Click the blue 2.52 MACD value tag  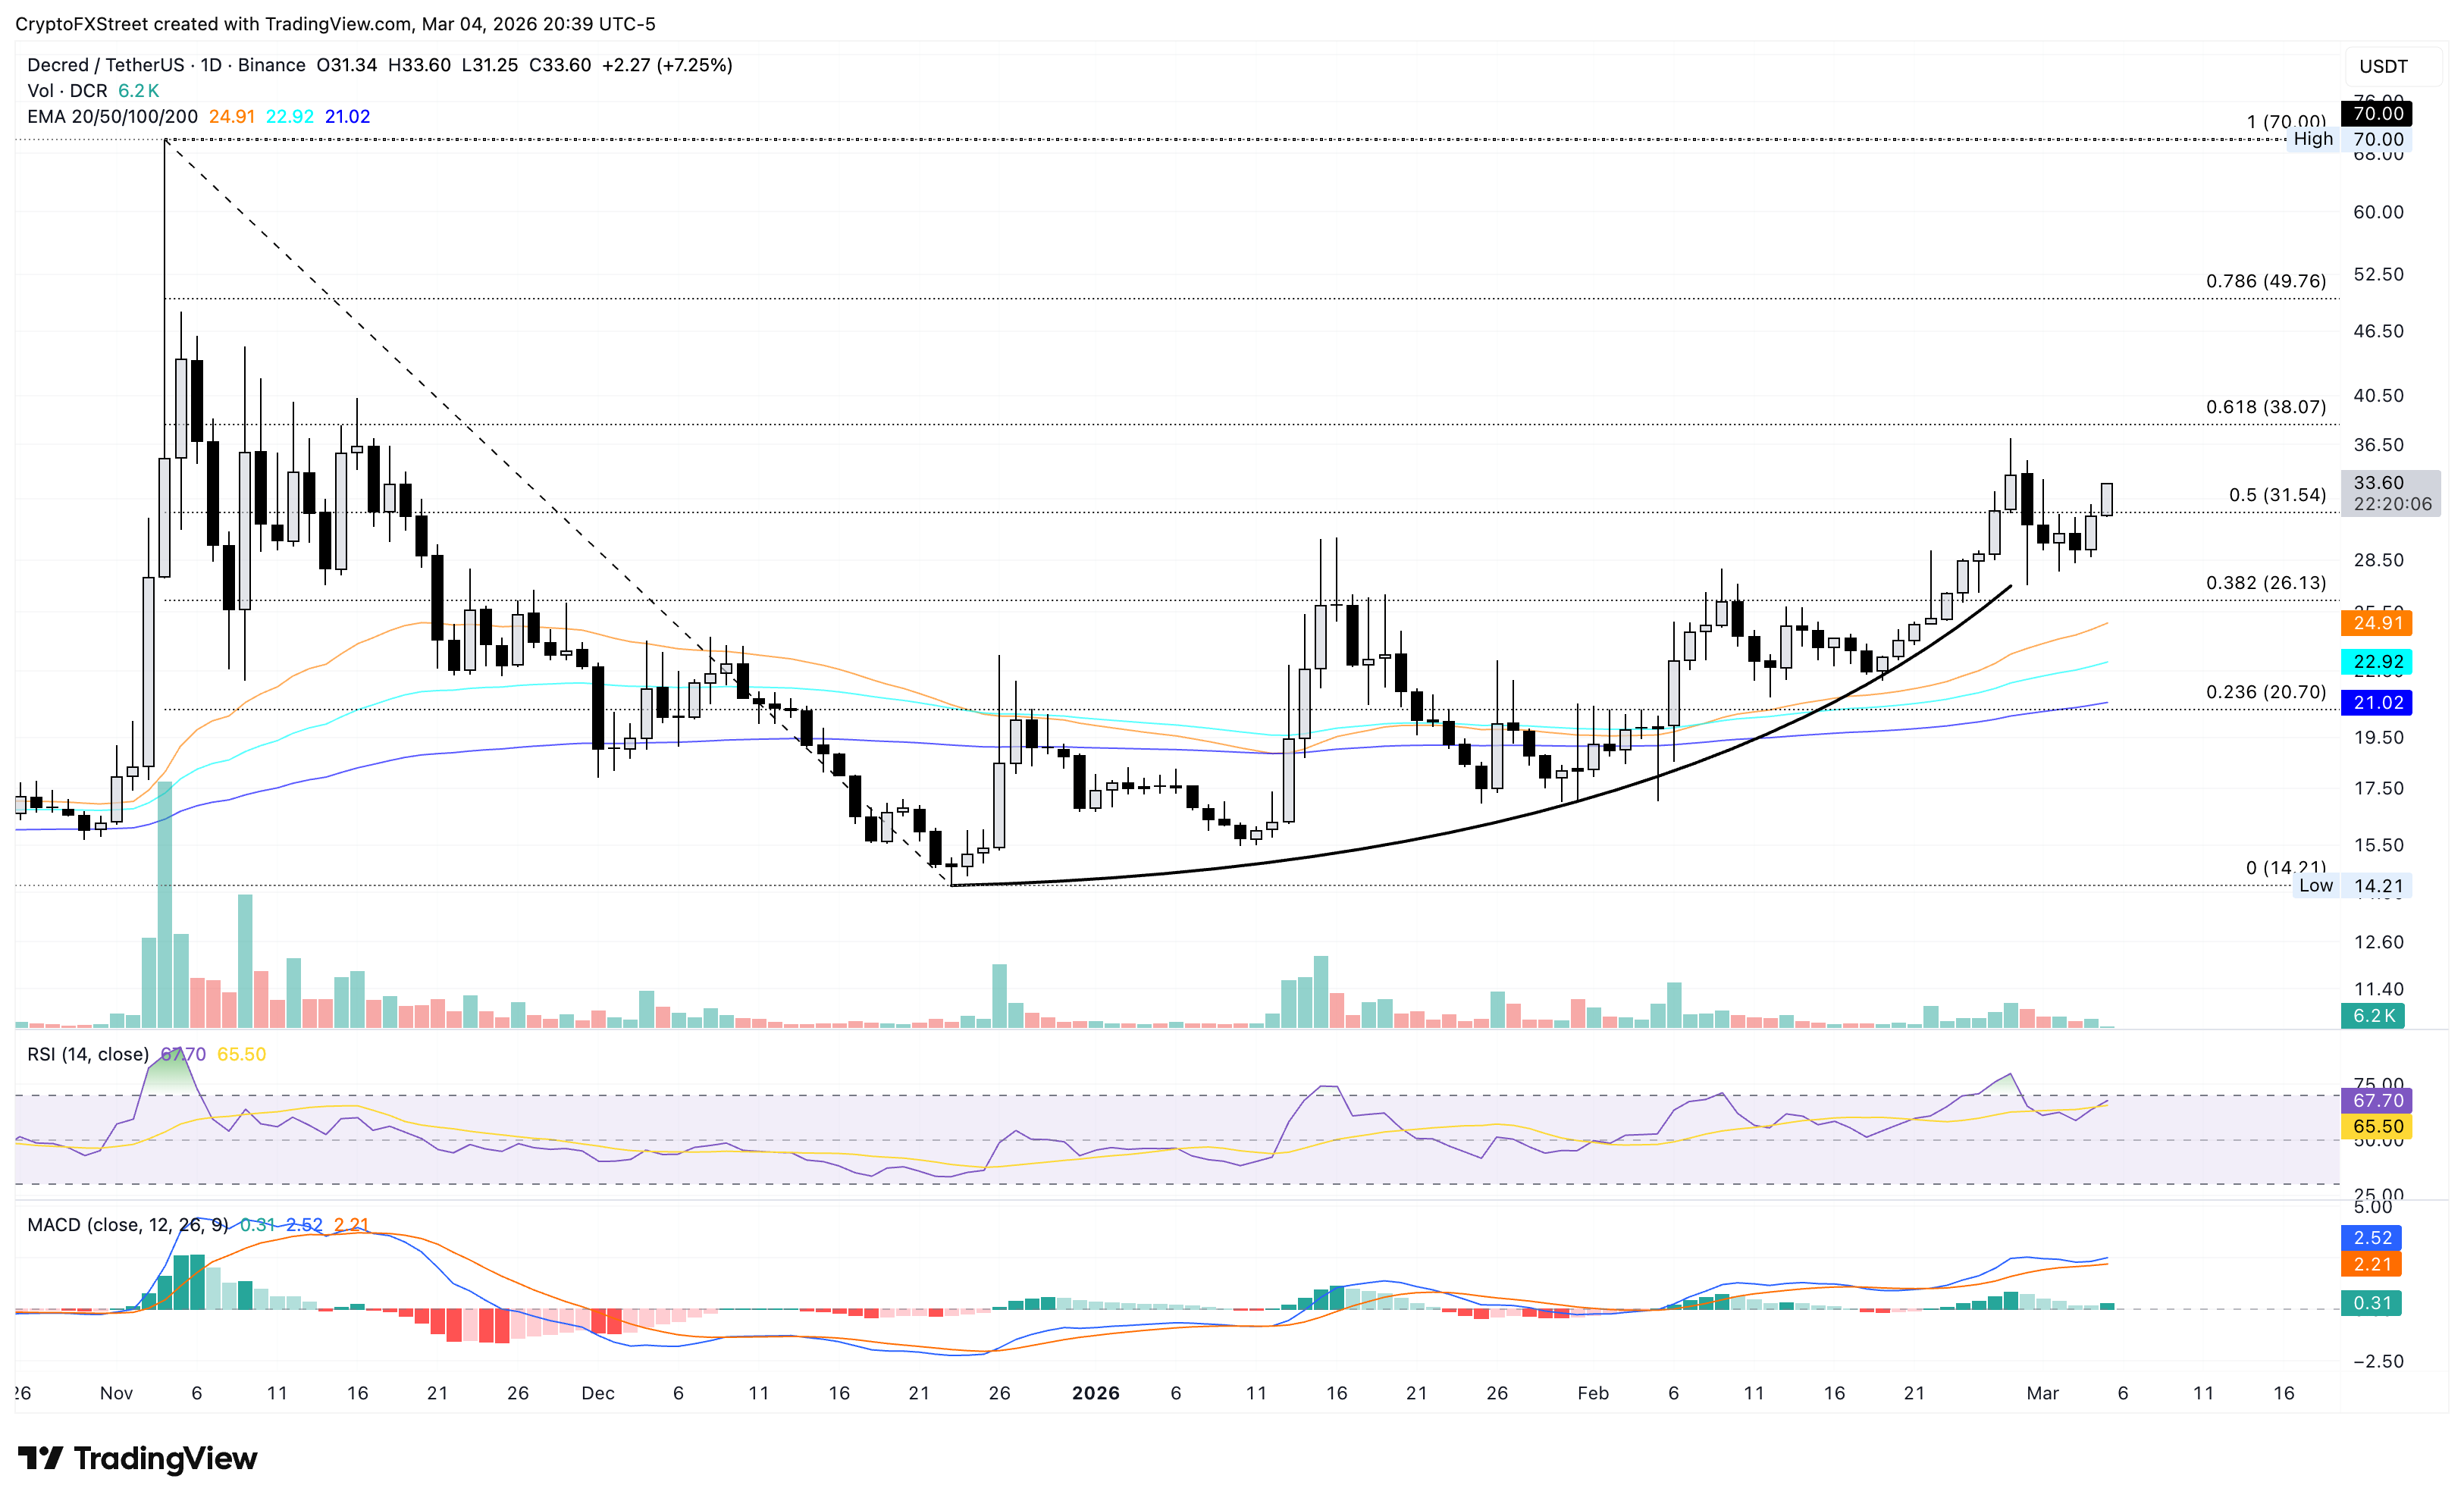coord(2372,1238)
